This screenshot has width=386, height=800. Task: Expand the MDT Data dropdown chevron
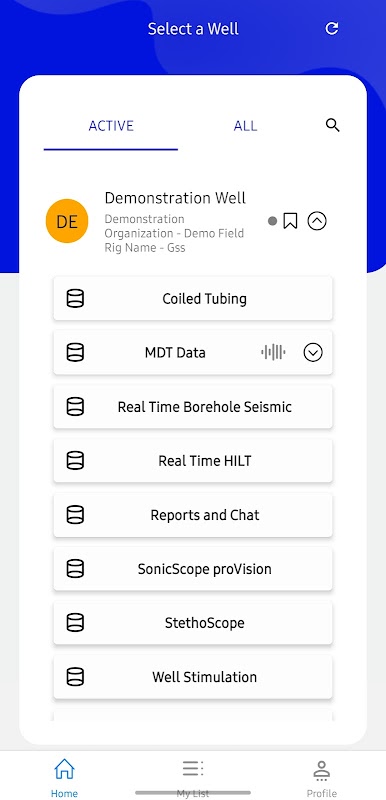point(313,352)
